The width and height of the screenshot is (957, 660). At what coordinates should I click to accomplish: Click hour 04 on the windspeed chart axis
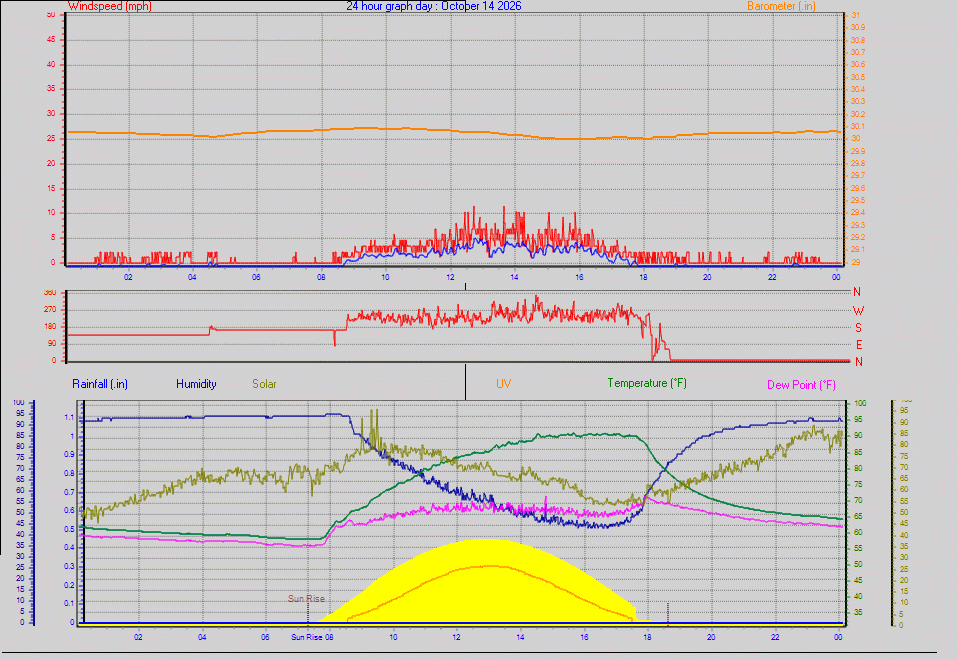click(x=192, y=277)
